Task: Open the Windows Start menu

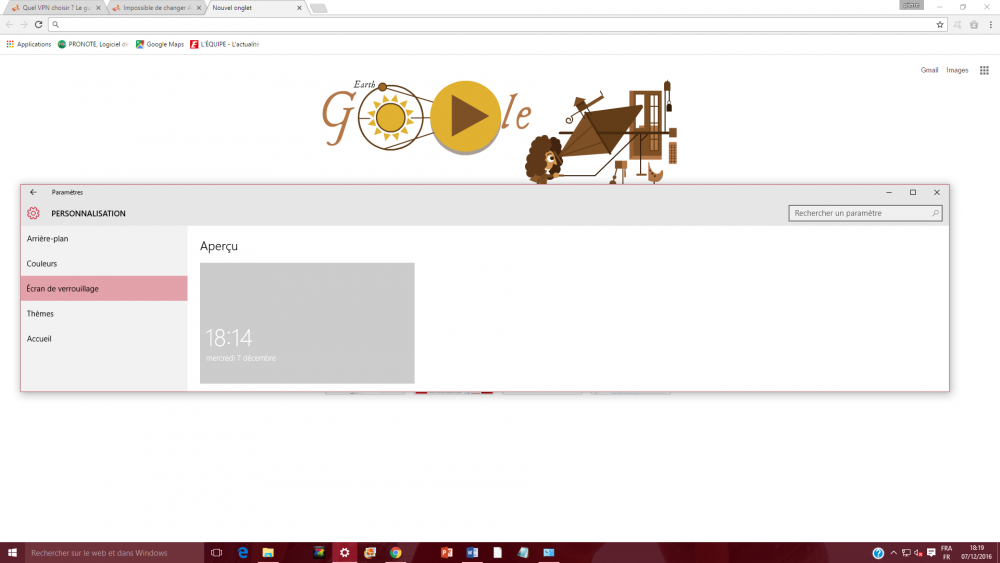Action: [12, 553]
